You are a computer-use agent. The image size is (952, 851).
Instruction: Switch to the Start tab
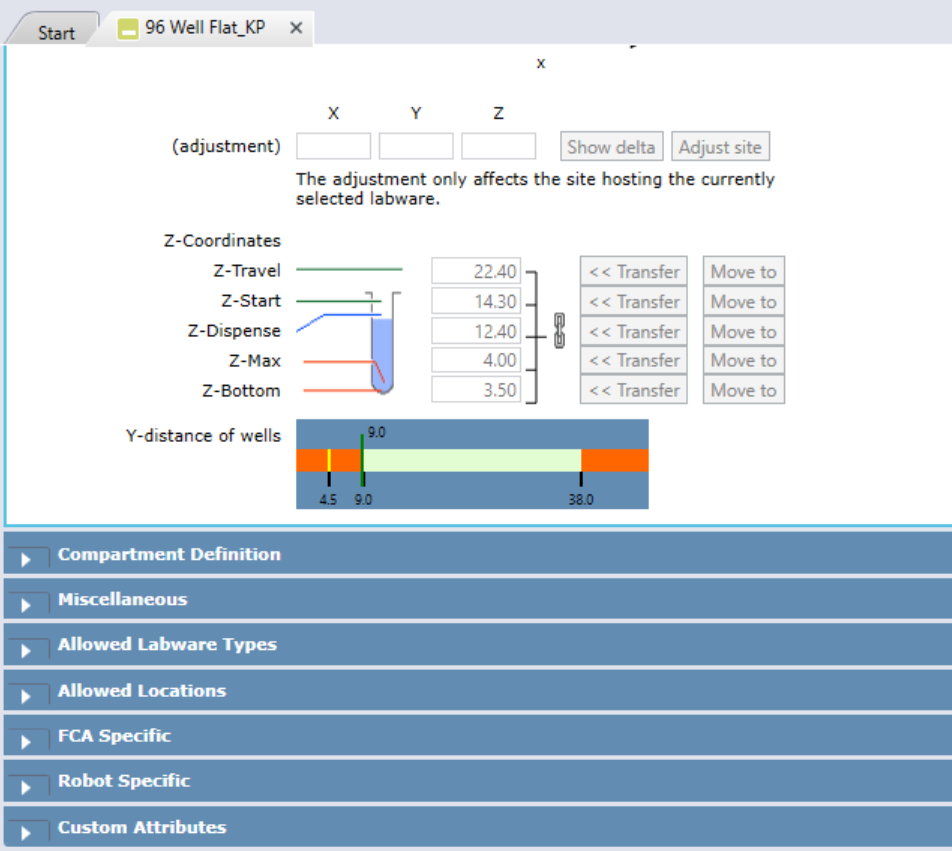55,32
